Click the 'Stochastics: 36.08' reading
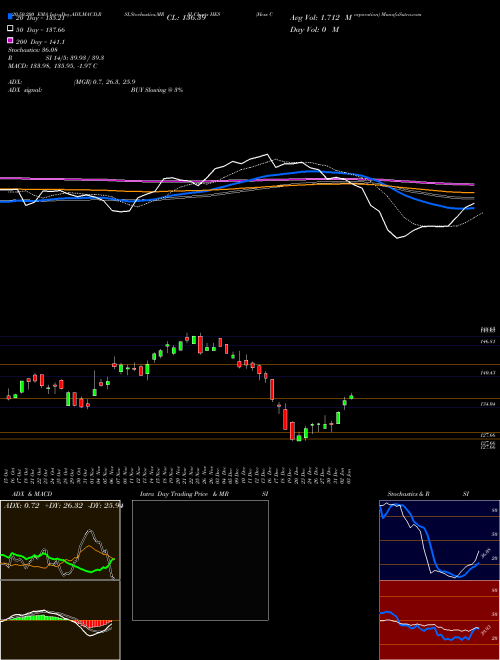This screenshot has height=660, width=500. 33,50
